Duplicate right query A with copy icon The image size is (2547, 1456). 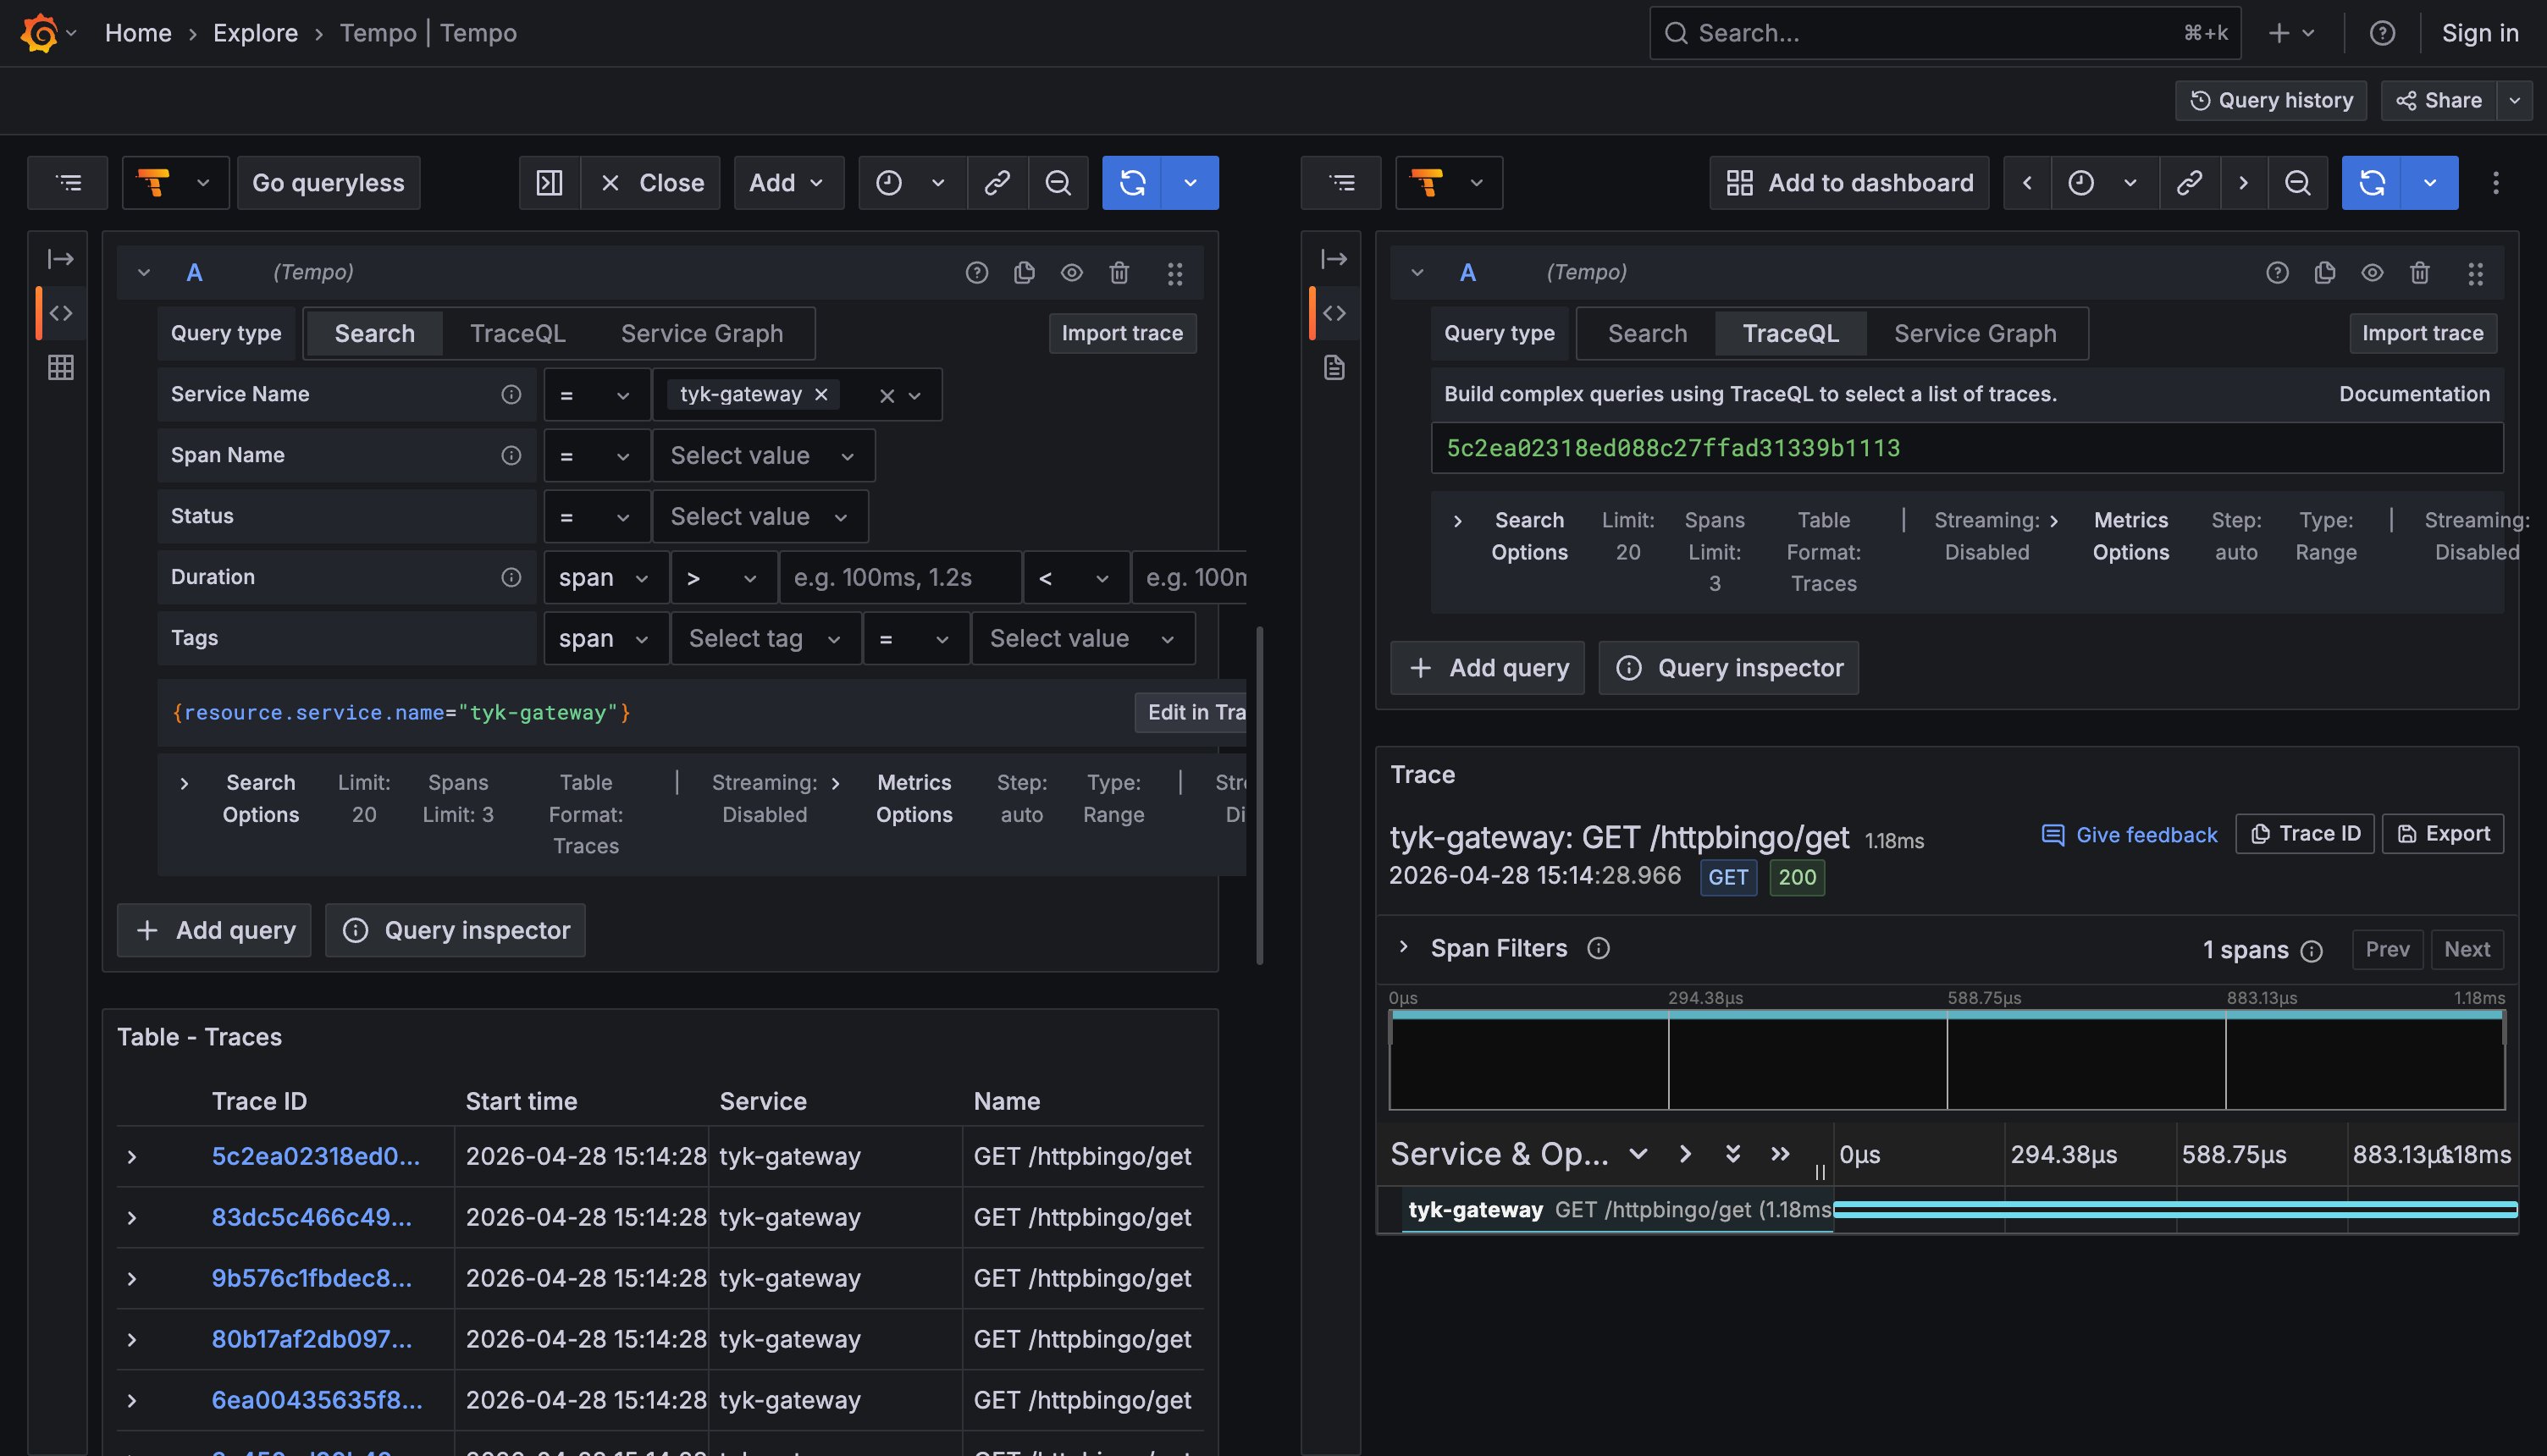2324,273
